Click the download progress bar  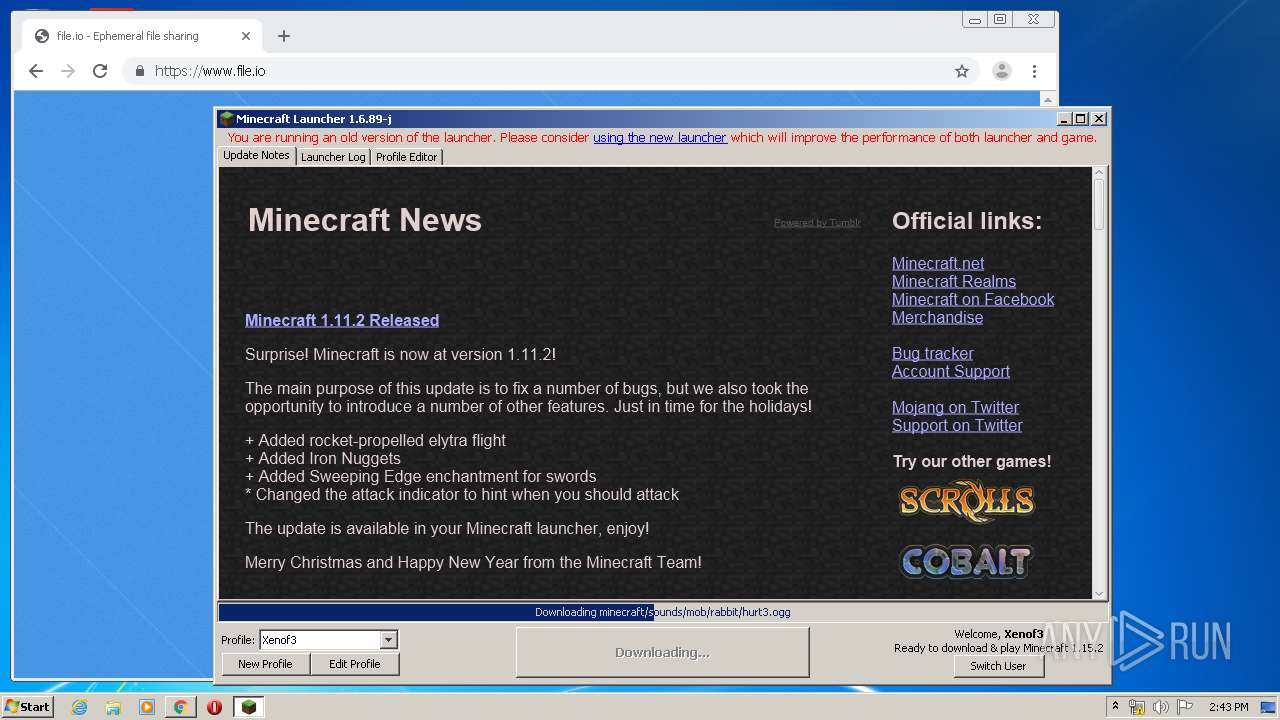coord(662,612)
